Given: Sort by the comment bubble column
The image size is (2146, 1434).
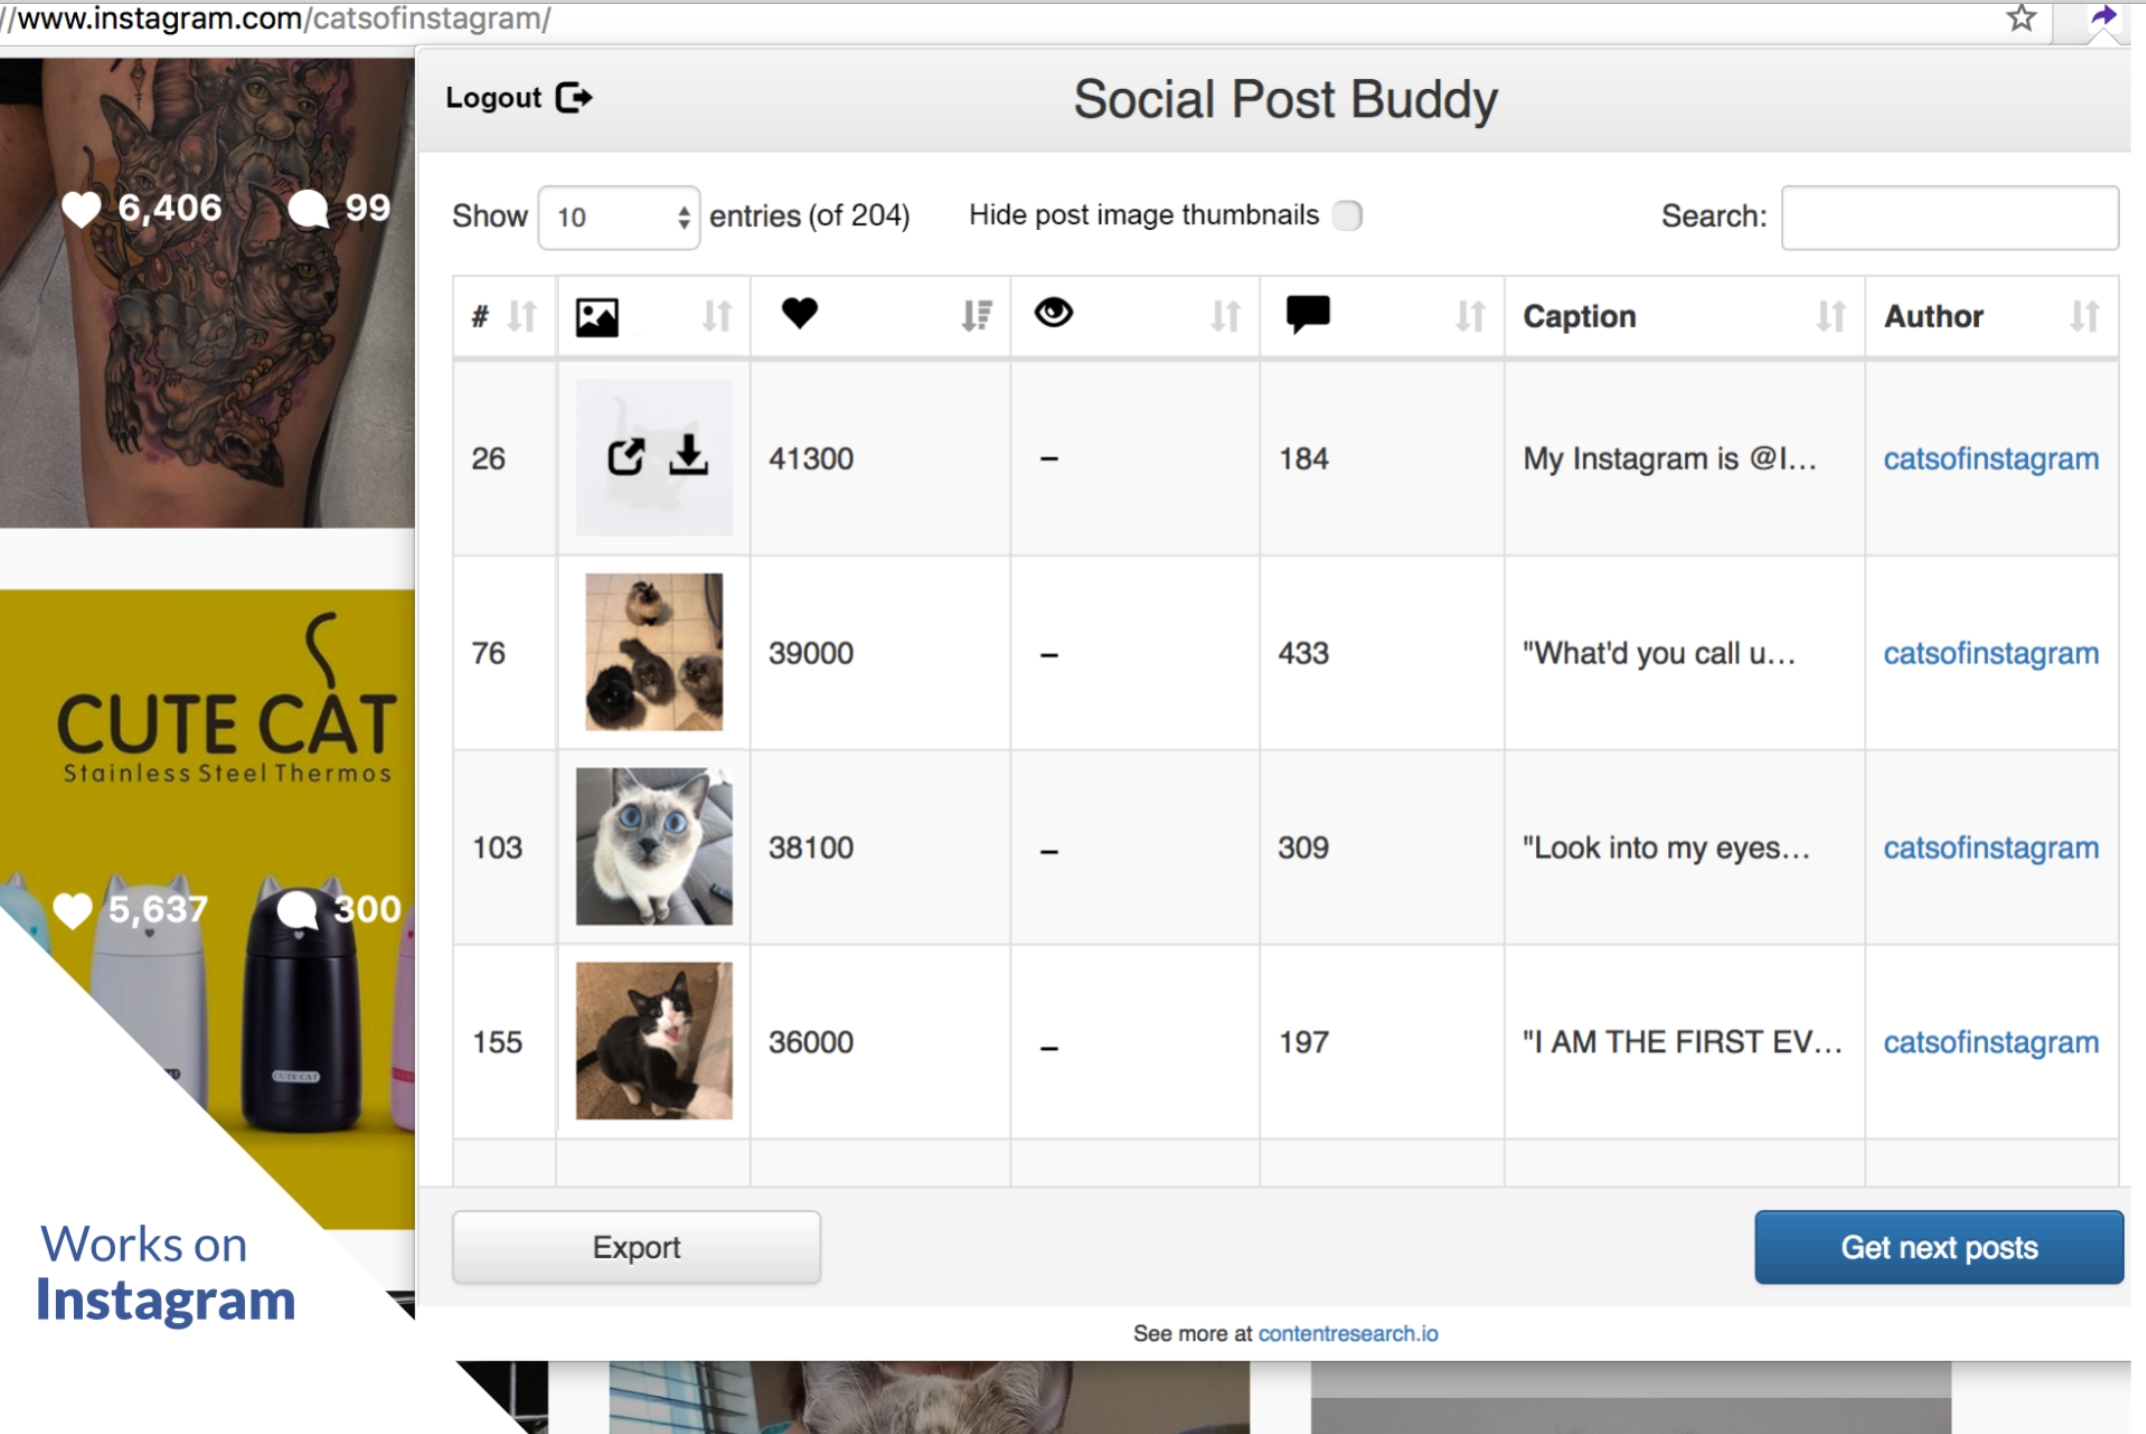Looking at the screenshot, I should click(1466, 316).
